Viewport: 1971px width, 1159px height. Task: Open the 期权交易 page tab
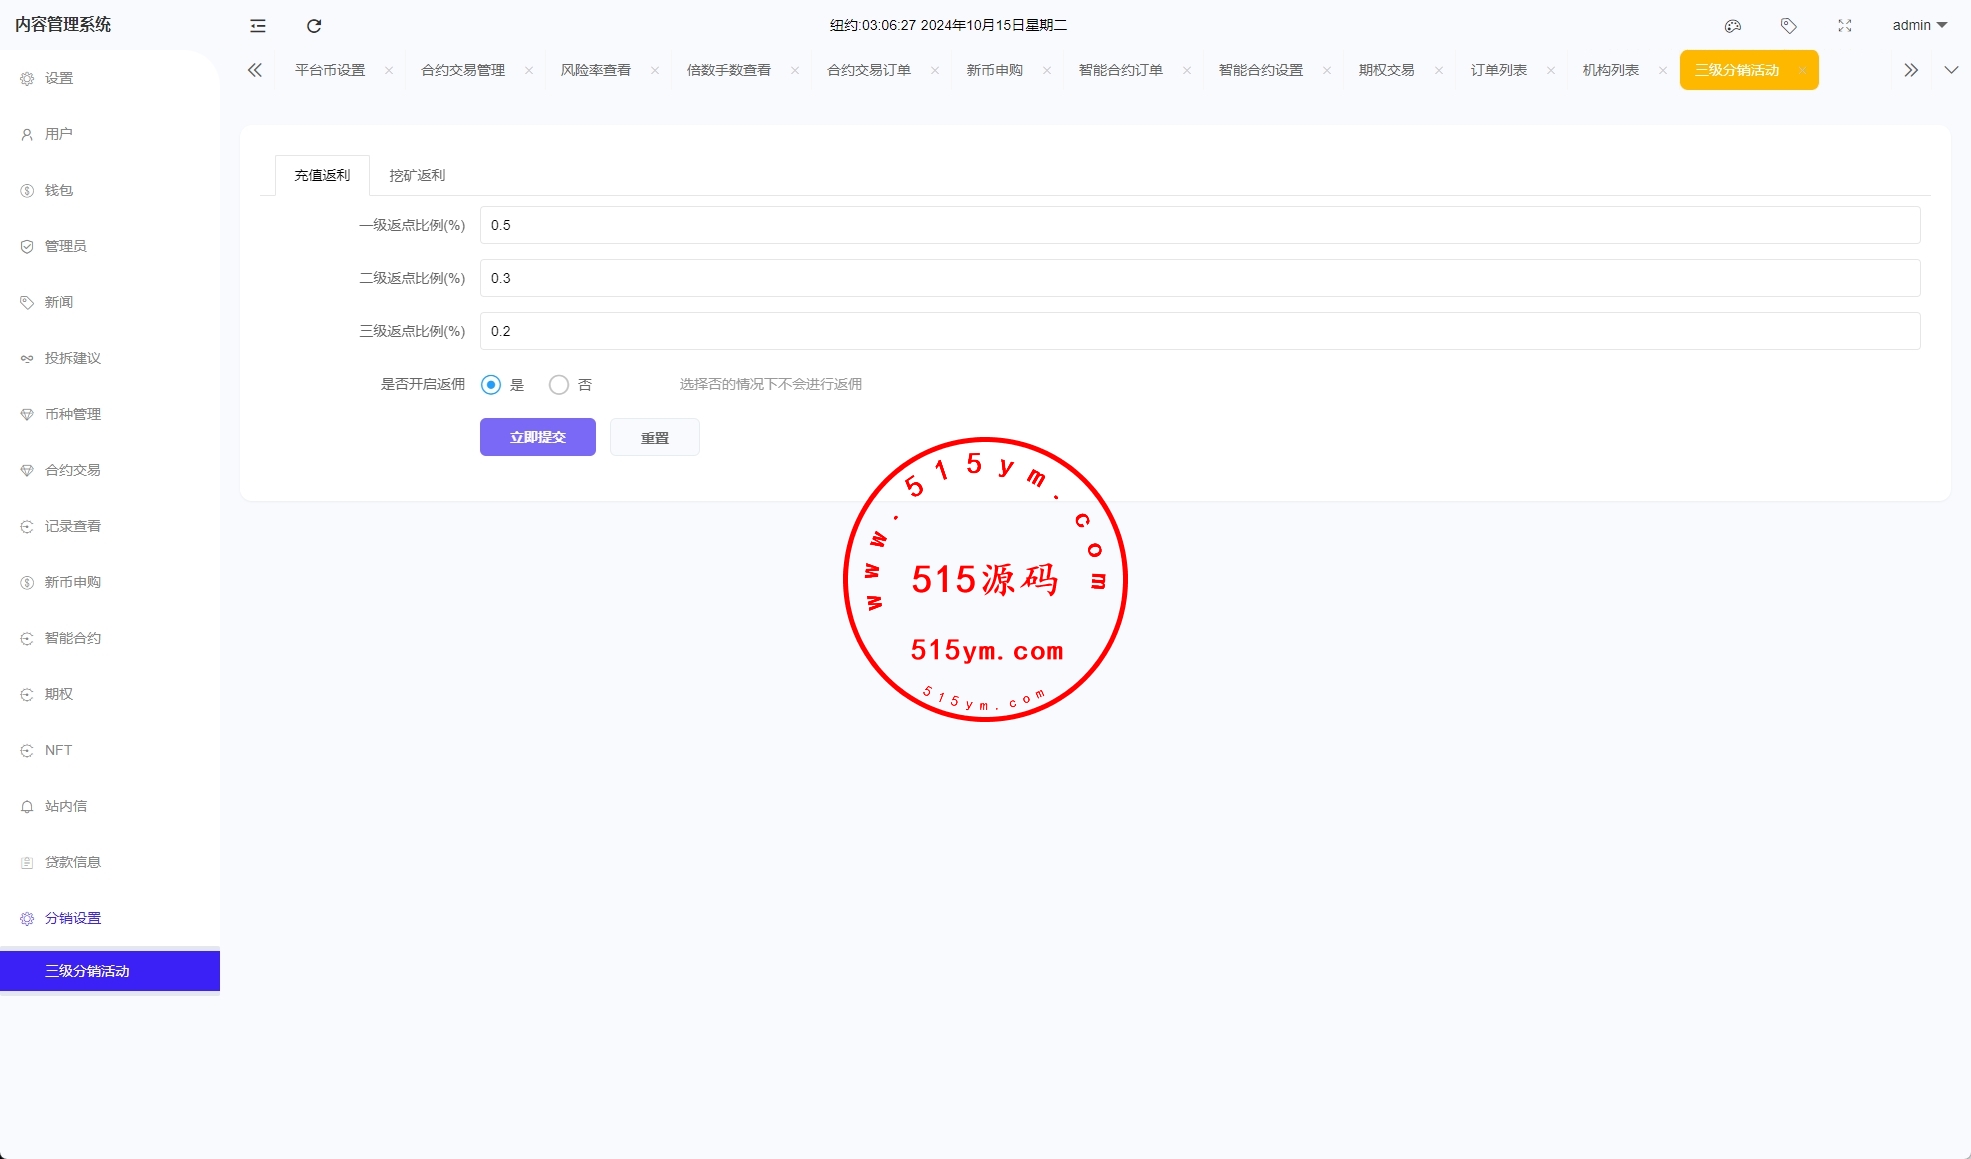pos(1386,70)
